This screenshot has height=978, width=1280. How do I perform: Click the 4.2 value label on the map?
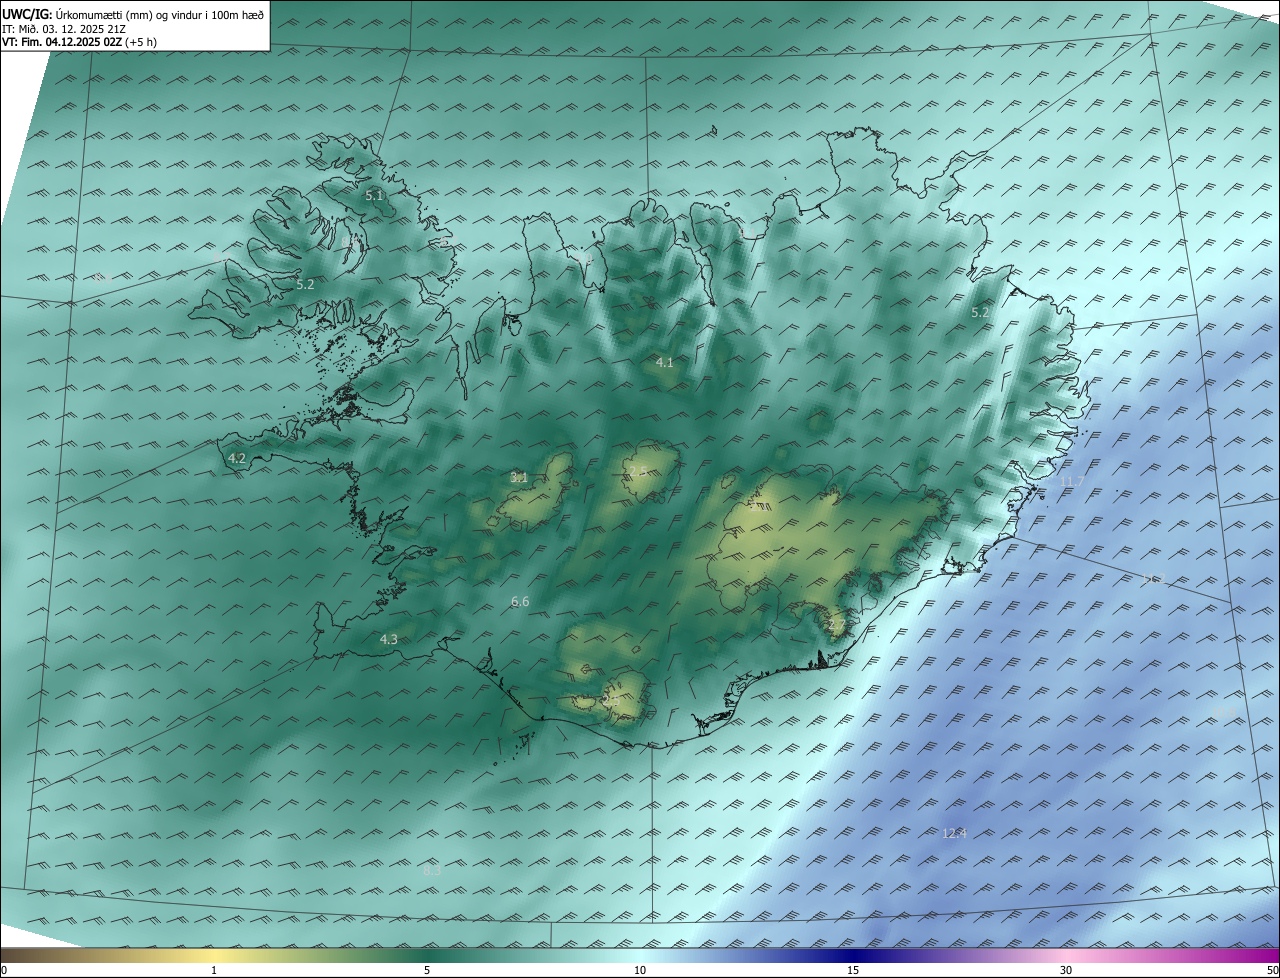click(237, 458)
